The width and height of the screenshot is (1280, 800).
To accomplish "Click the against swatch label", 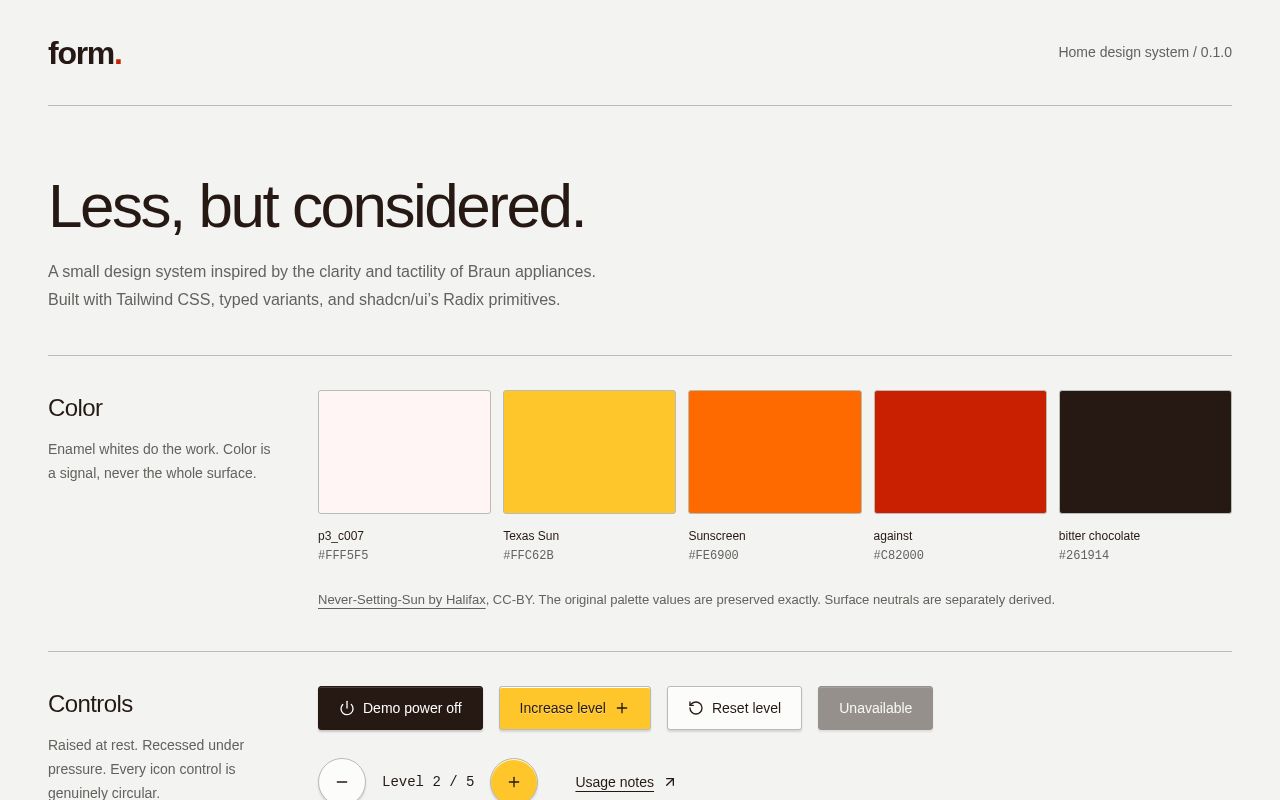I will [x=893, y=536].
